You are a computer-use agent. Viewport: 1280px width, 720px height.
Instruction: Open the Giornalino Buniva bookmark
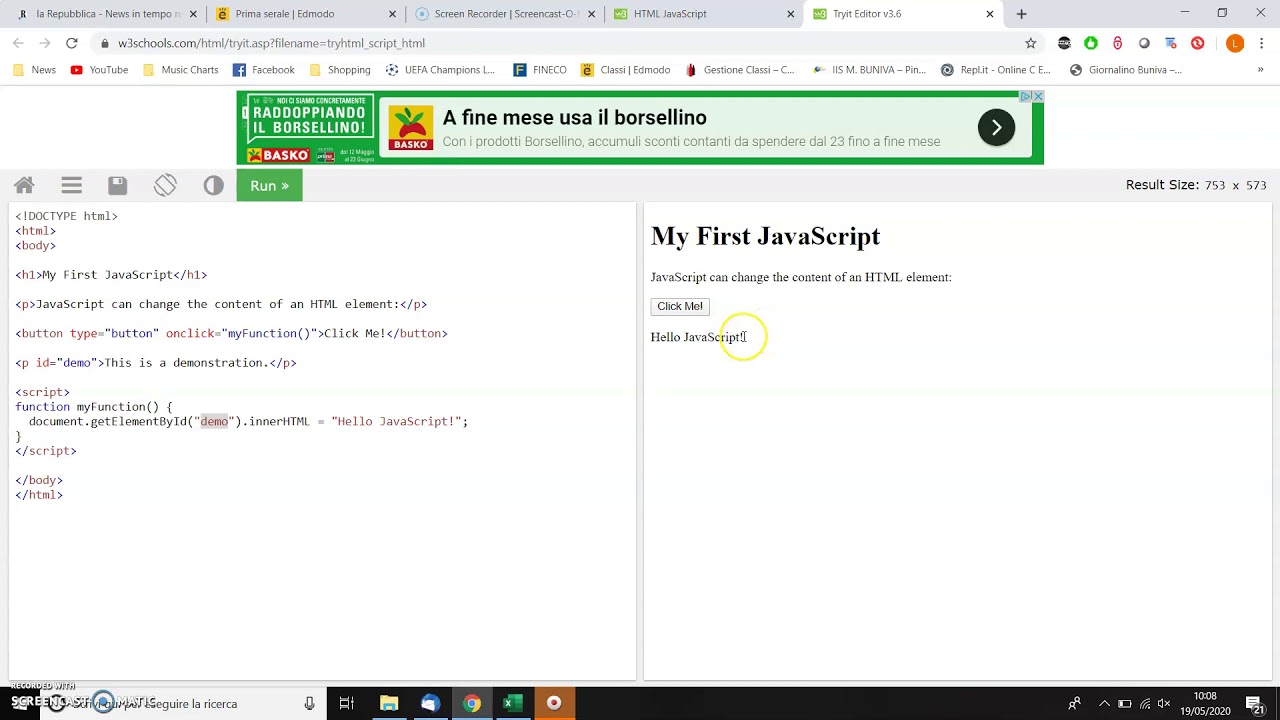[1125, 70]
